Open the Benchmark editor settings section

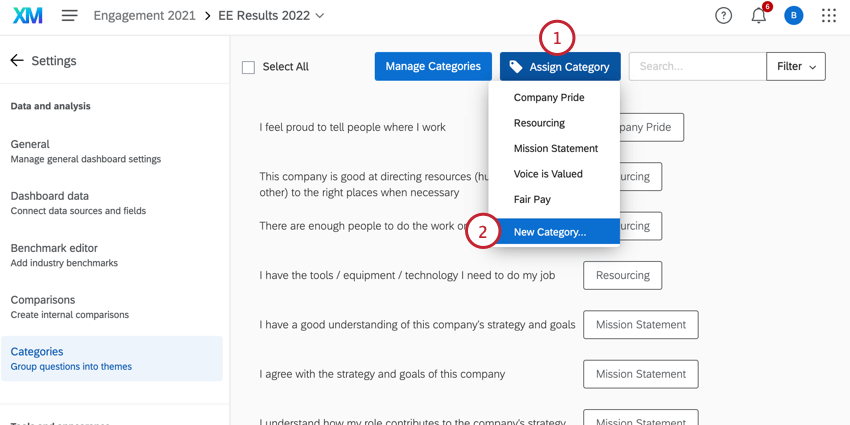(x=54, y=248)
